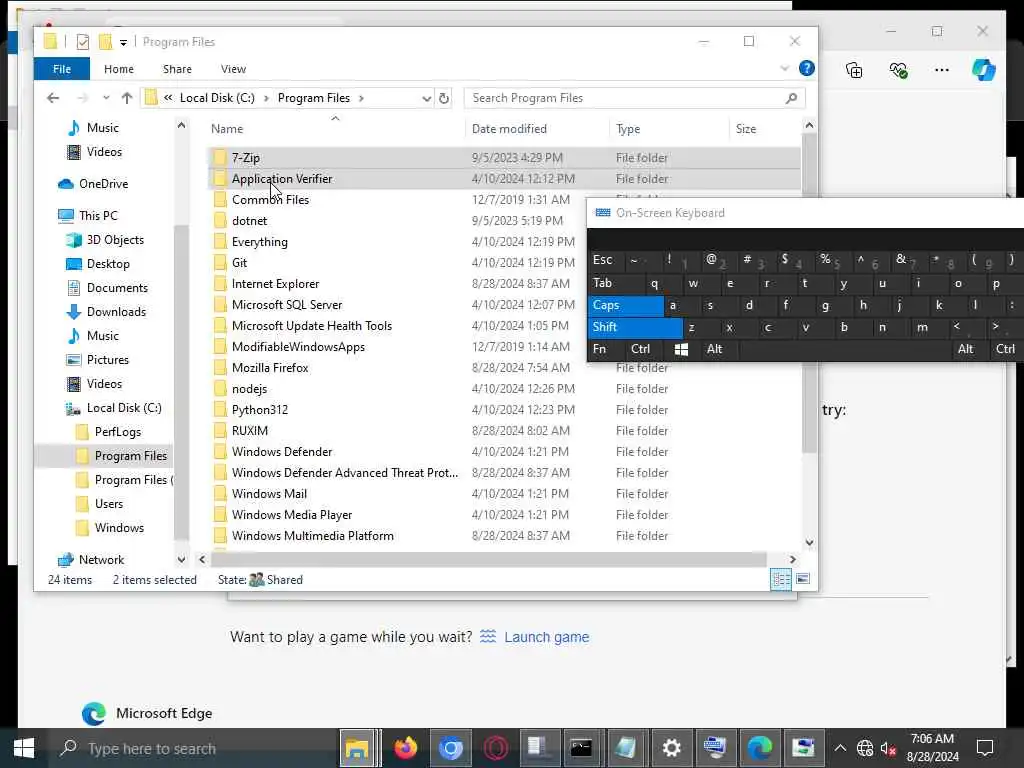This screenshot has width=1024, height=768.
Task: Switch to the View ribbon tab
Action: (x=233, y=69)
